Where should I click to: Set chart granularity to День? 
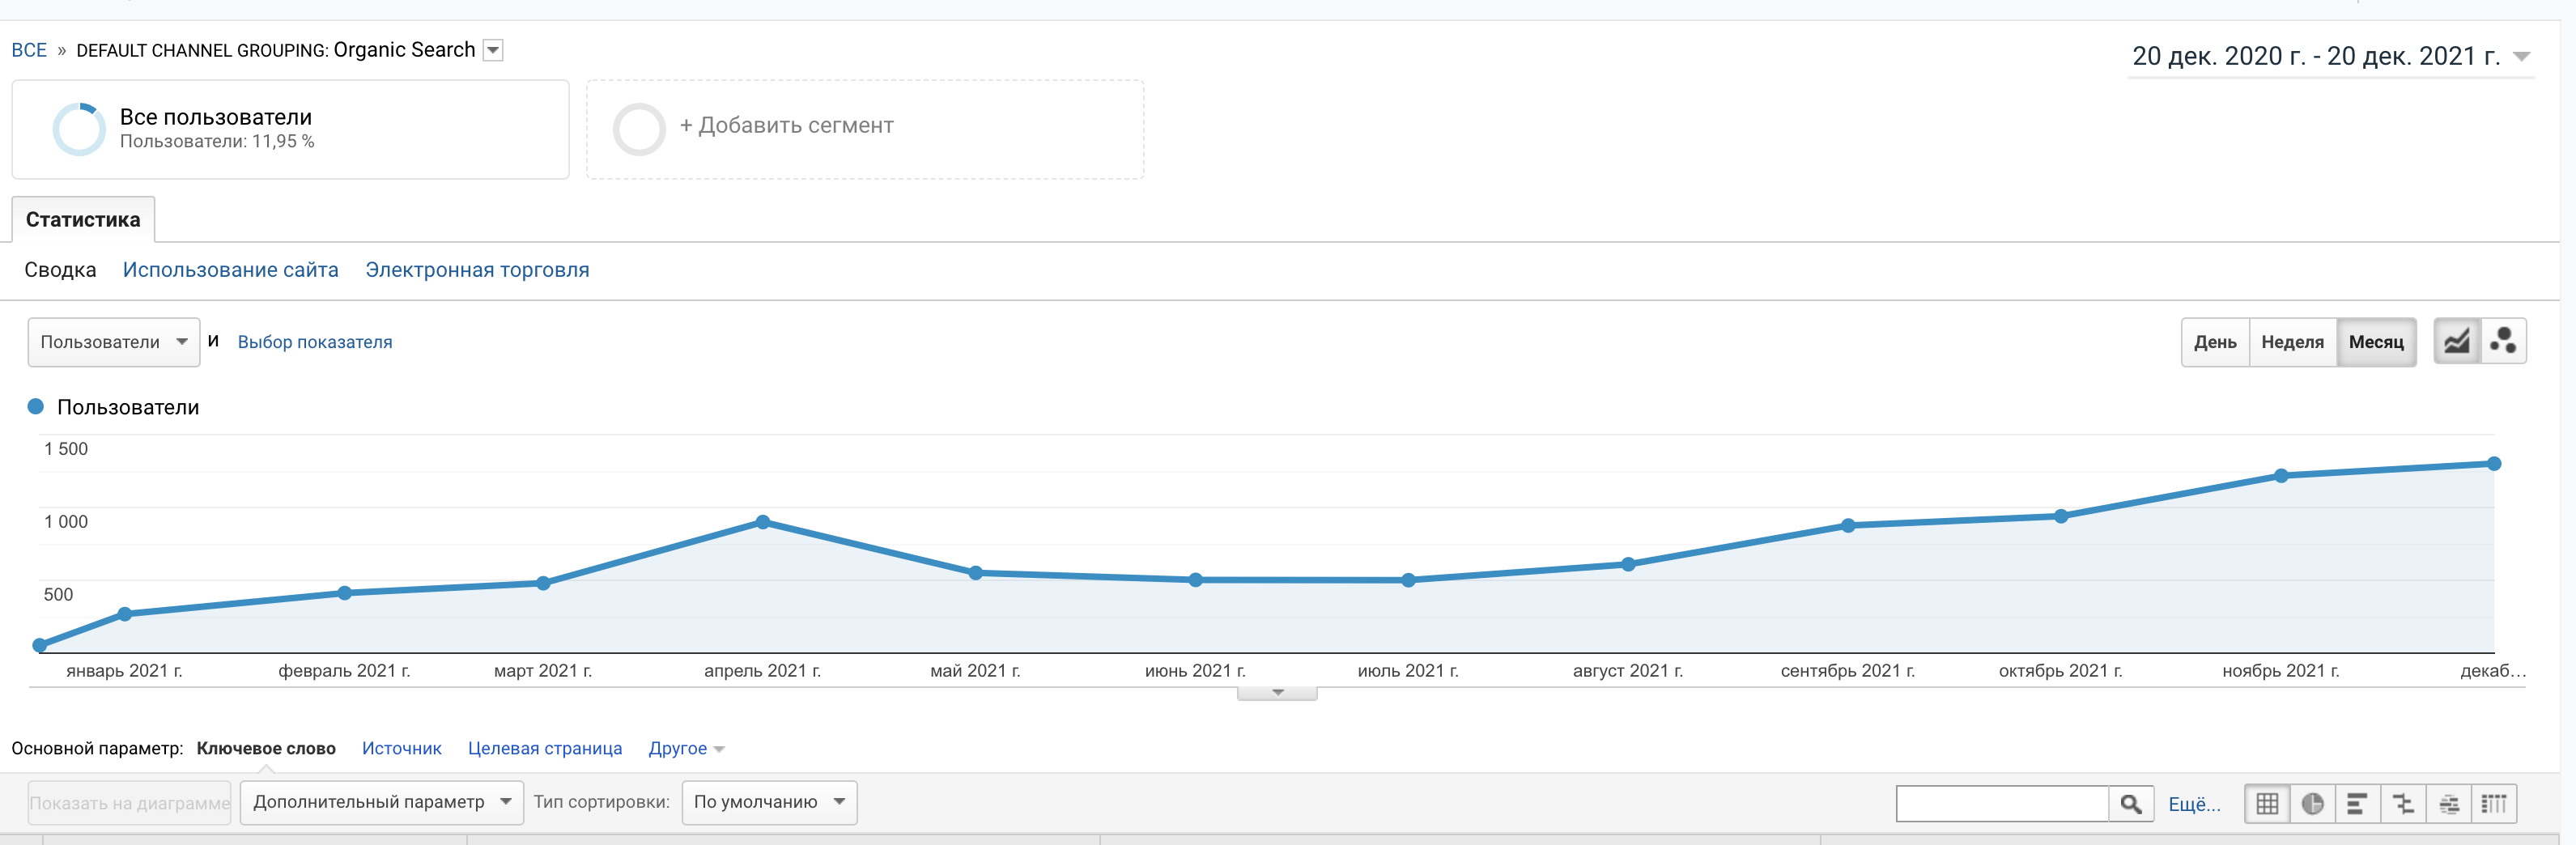click(x=2215, y=342)
